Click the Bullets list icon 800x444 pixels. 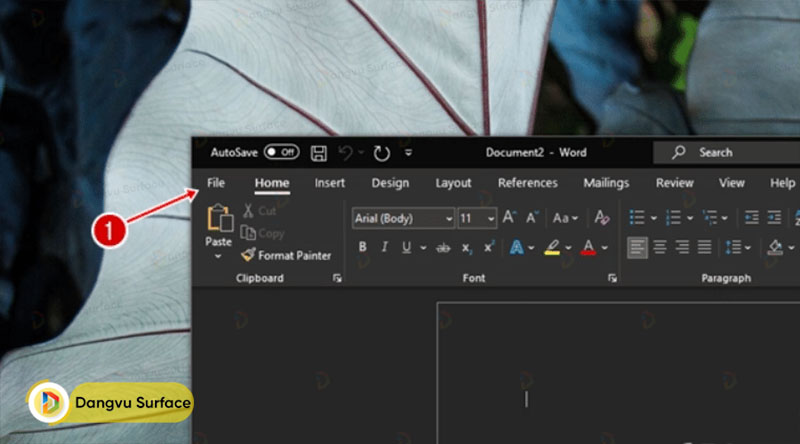coord(636,218)
